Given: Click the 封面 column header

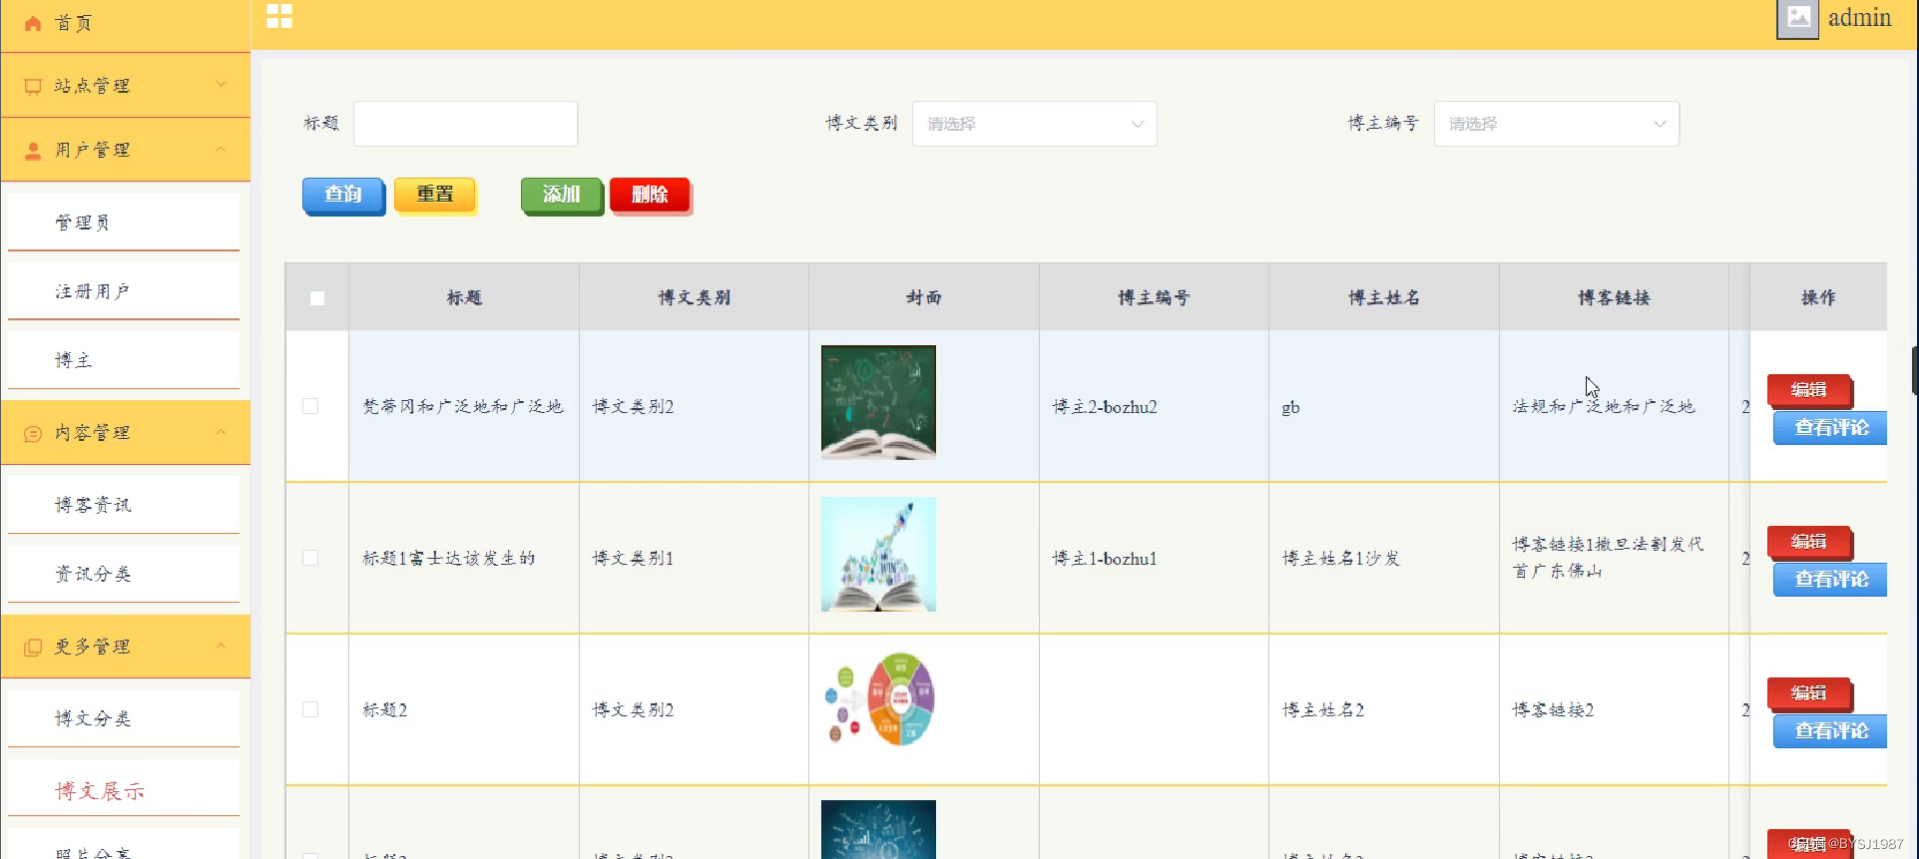Looking at the screenshot, I should coord(924,297).
